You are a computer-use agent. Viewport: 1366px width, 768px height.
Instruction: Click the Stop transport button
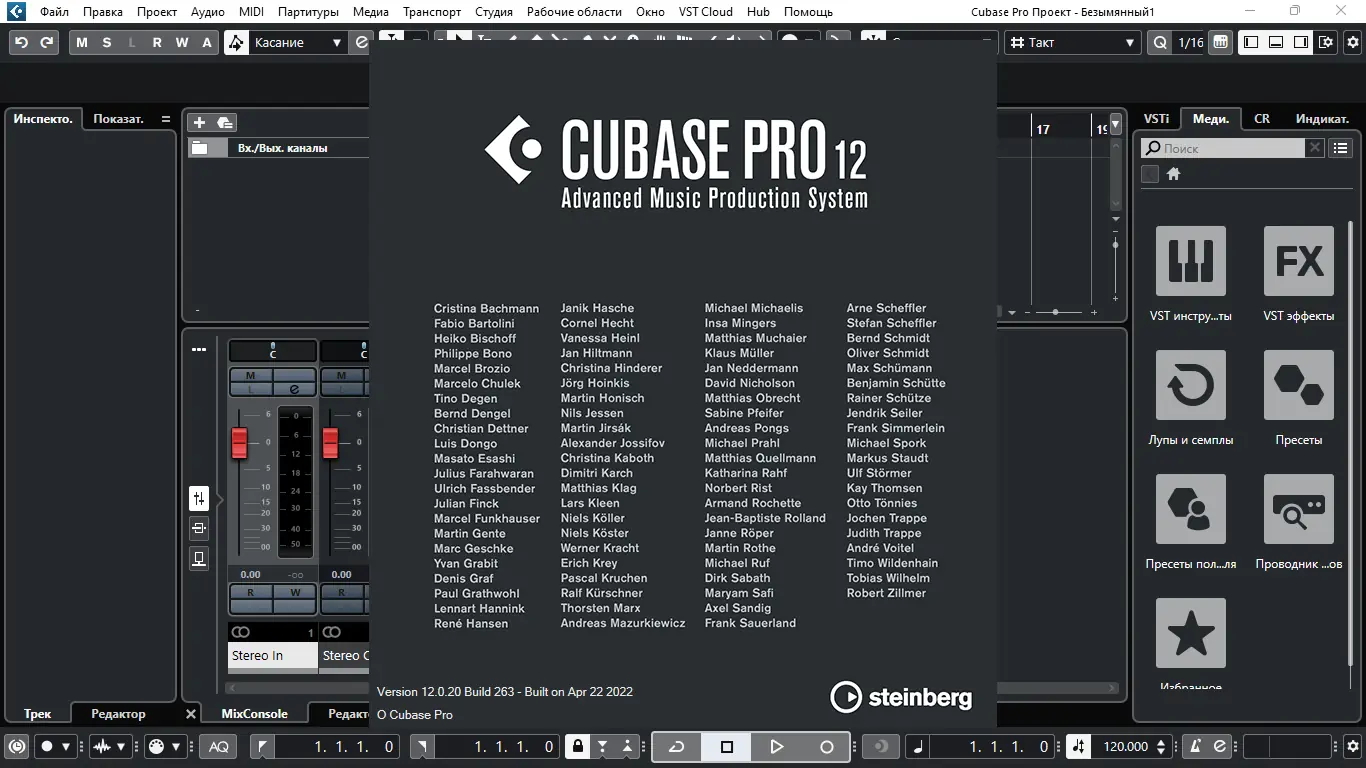727,747
